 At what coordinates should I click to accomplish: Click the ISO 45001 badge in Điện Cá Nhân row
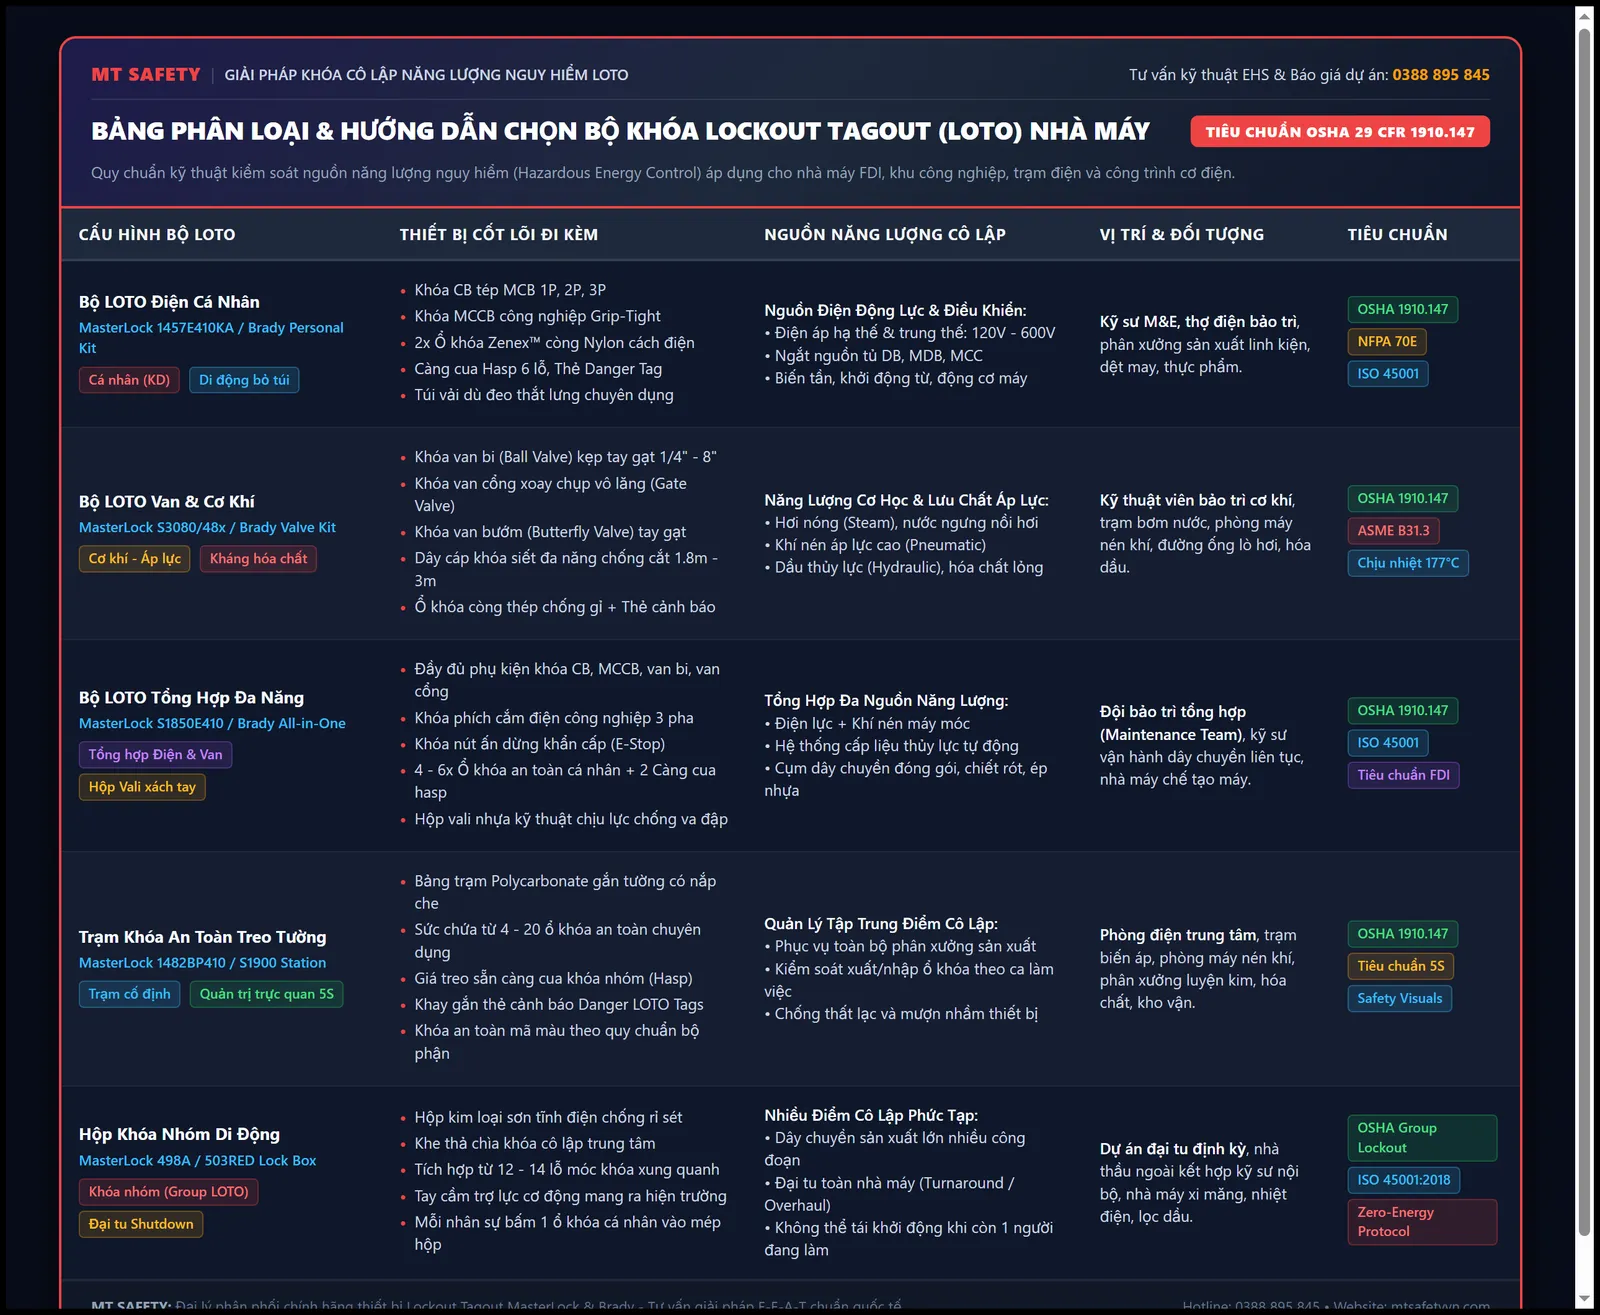1388,374
